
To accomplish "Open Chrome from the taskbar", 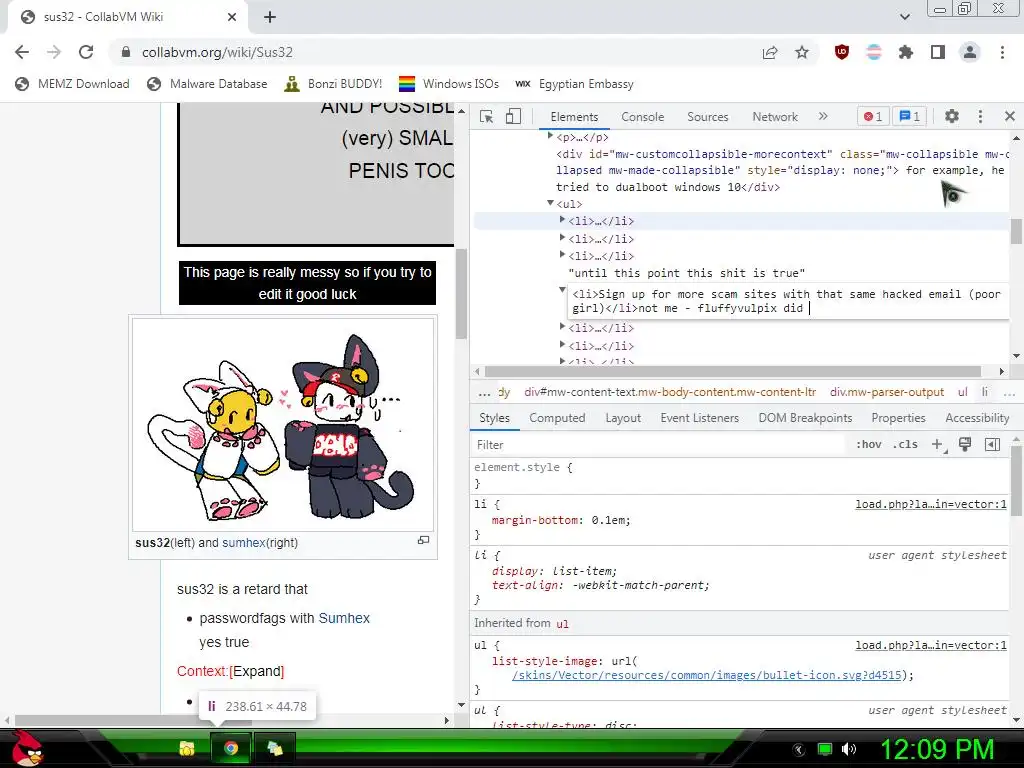I will tap(231, 748).
